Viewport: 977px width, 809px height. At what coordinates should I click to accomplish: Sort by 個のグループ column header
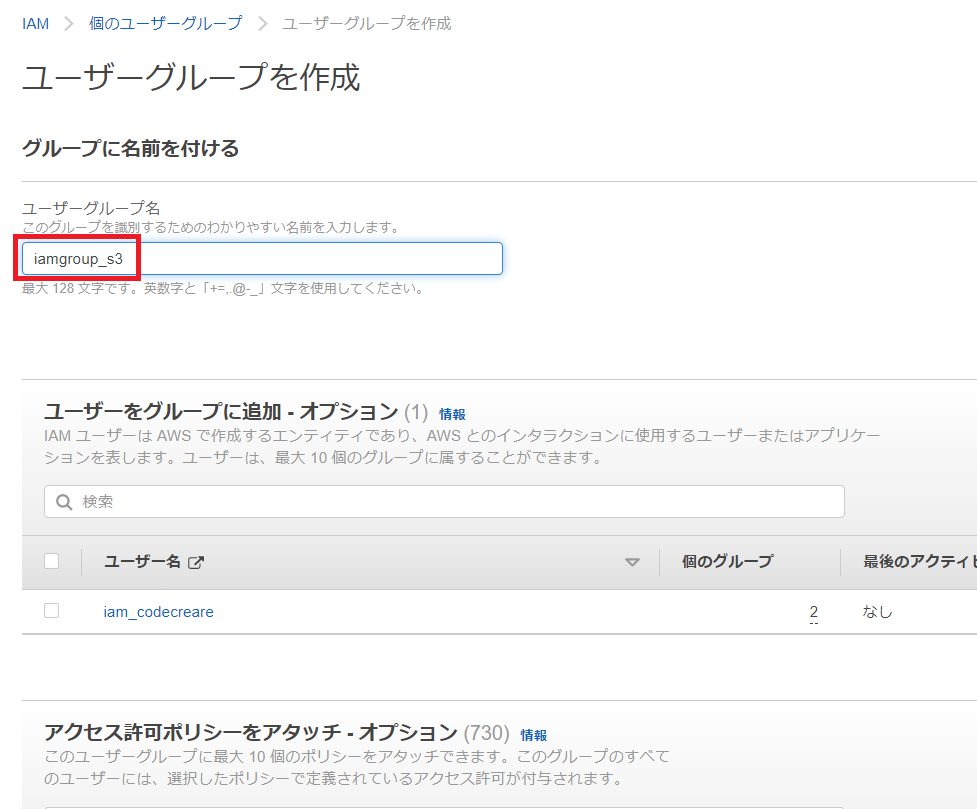click(x=727, y=562)
